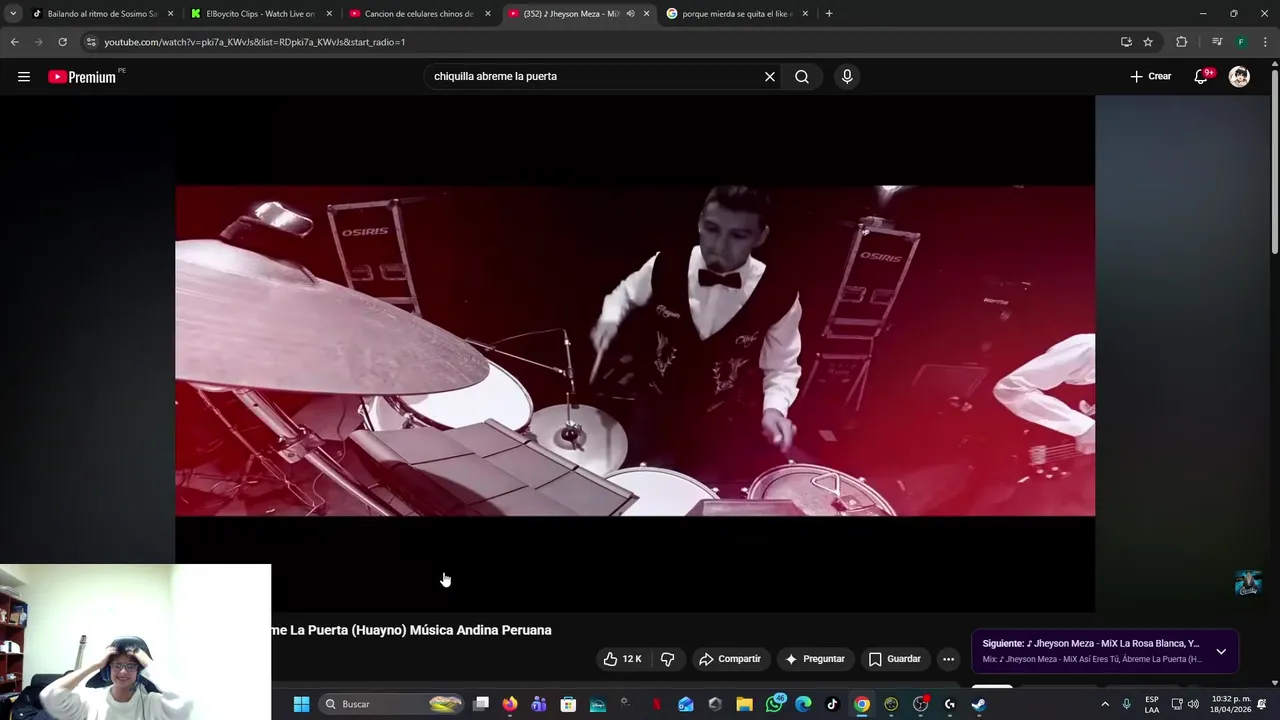Bookmark this page with the star

tap(1148, 42)
